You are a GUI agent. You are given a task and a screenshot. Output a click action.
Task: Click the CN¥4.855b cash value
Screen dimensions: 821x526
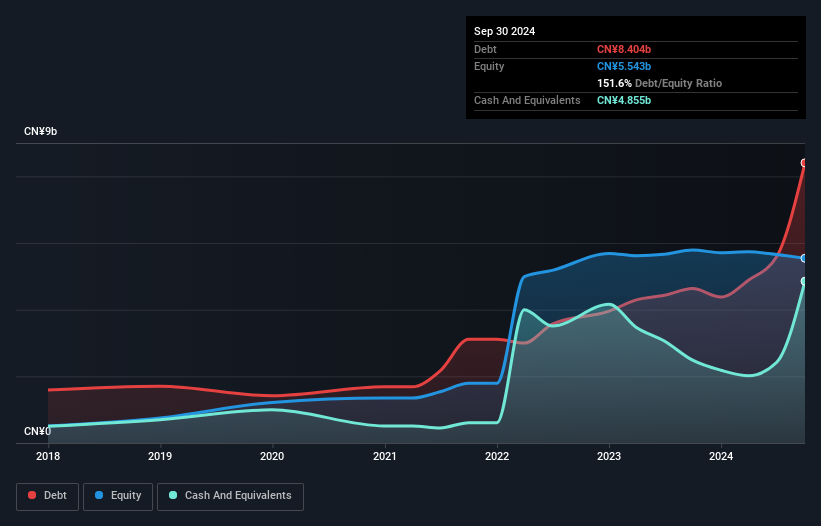(x=624, y=100)
